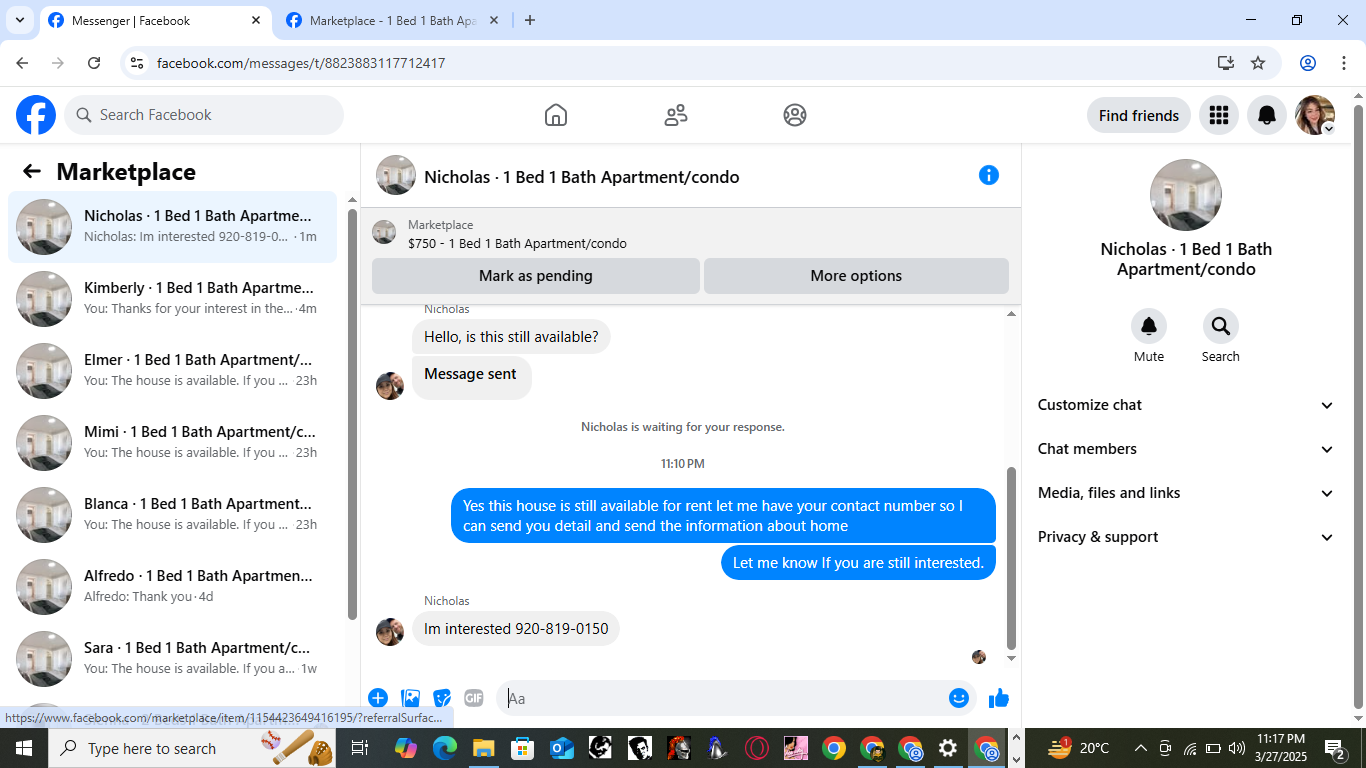Open the Sara conversation
This screenshot has height=768, width=1366.
pos(173,658)
